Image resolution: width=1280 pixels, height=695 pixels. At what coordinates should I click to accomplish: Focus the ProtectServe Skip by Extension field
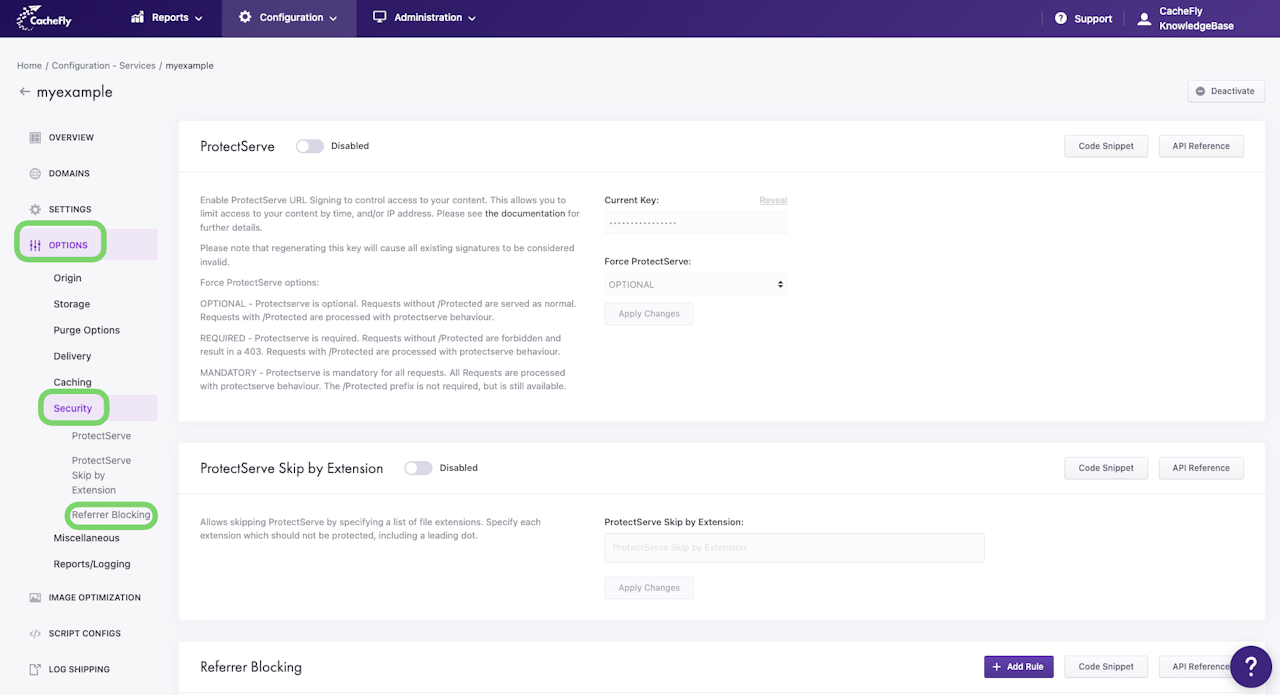(794, 548)
